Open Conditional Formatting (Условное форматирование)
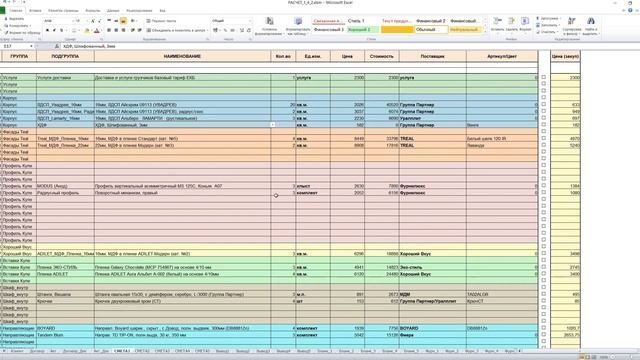Image resolution: width=640 pixels, height=360 pixels. click(x=269, y=26)
